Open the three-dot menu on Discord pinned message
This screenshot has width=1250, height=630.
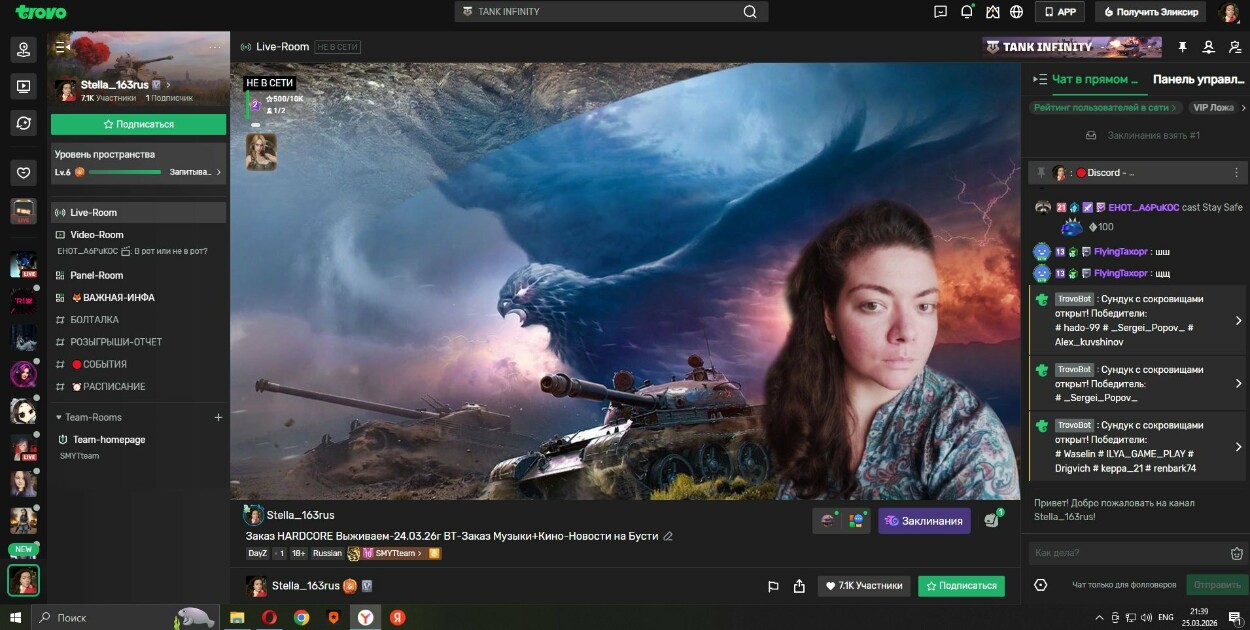coord(1236,173)
